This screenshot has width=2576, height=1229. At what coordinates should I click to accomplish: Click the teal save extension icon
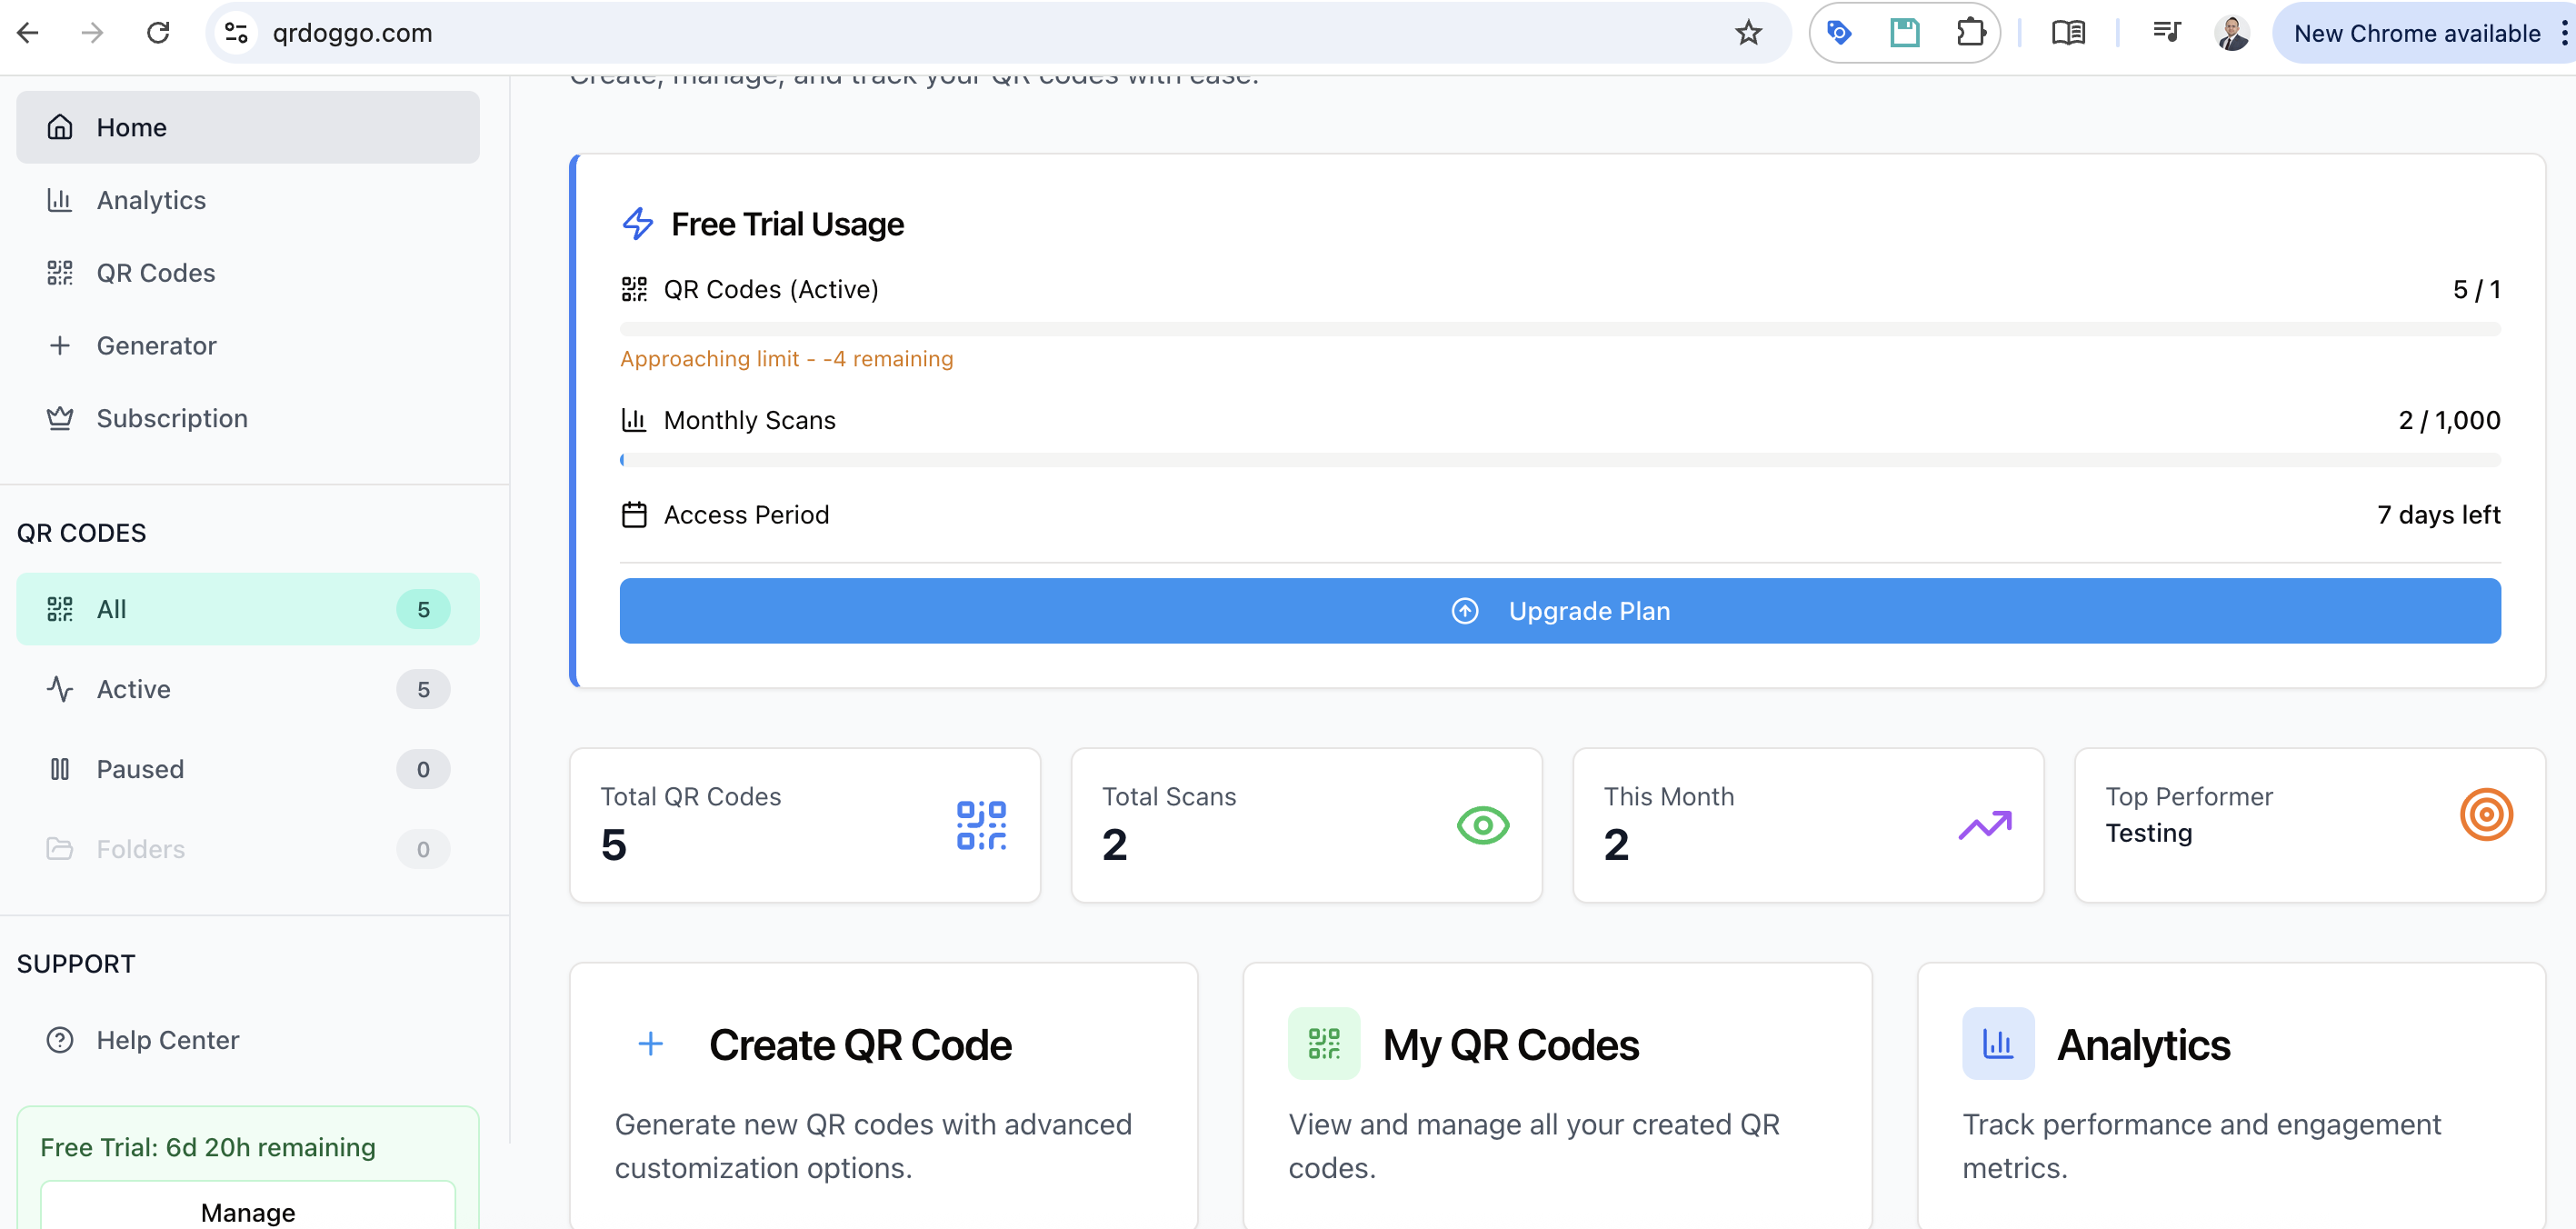click(1904, 33)
